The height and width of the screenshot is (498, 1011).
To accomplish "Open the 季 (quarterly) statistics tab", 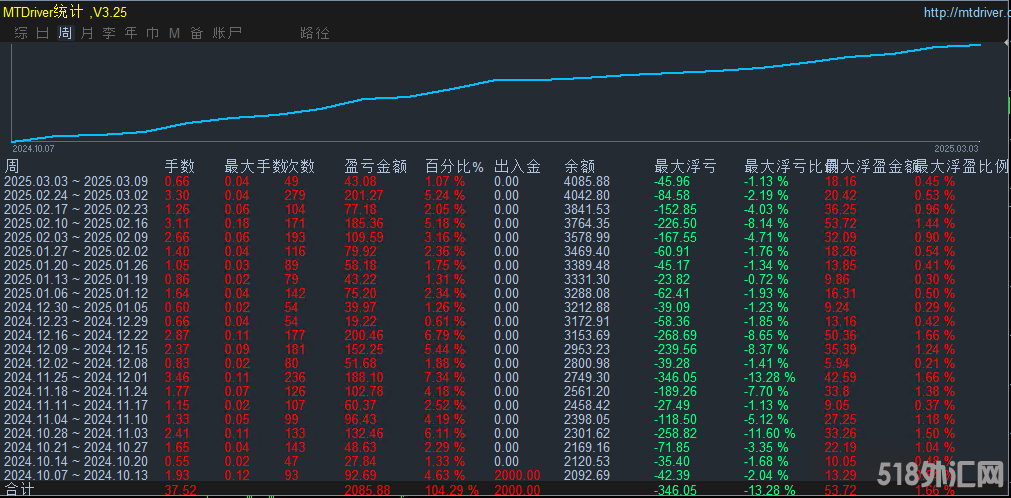I will pyautogui.click(x=109, y=33).
